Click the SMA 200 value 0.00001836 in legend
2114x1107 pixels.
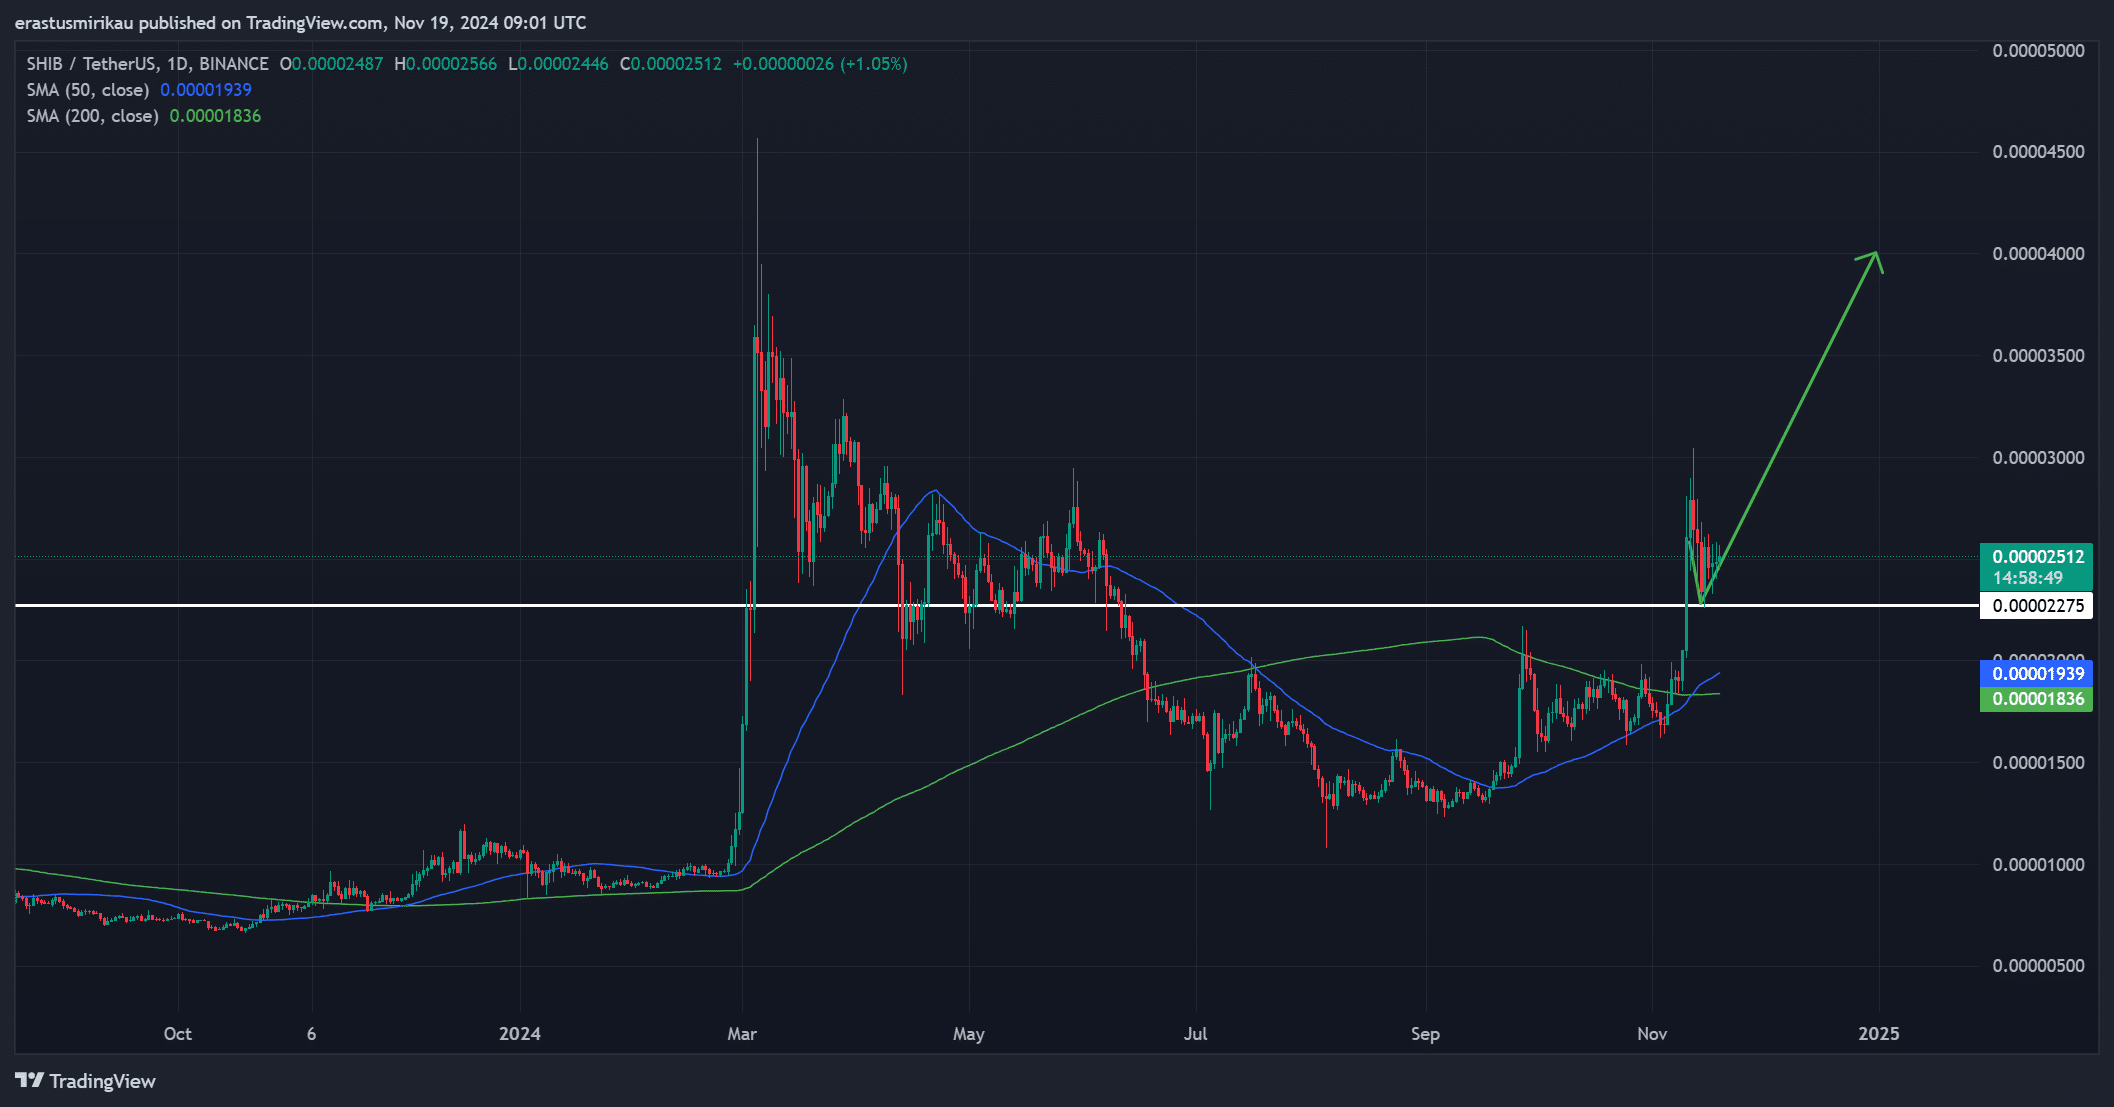click(215, 116)
